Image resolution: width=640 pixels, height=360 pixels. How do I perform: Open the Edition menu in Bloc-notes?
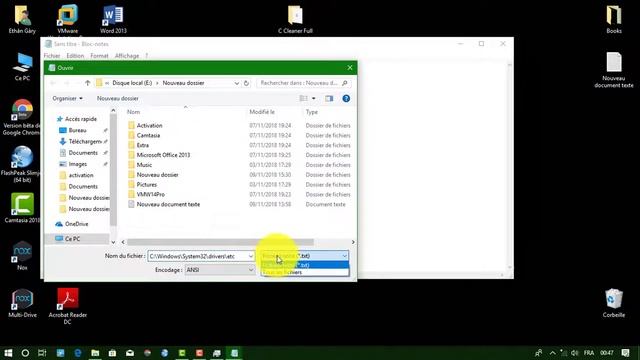(x=75, y=56)
